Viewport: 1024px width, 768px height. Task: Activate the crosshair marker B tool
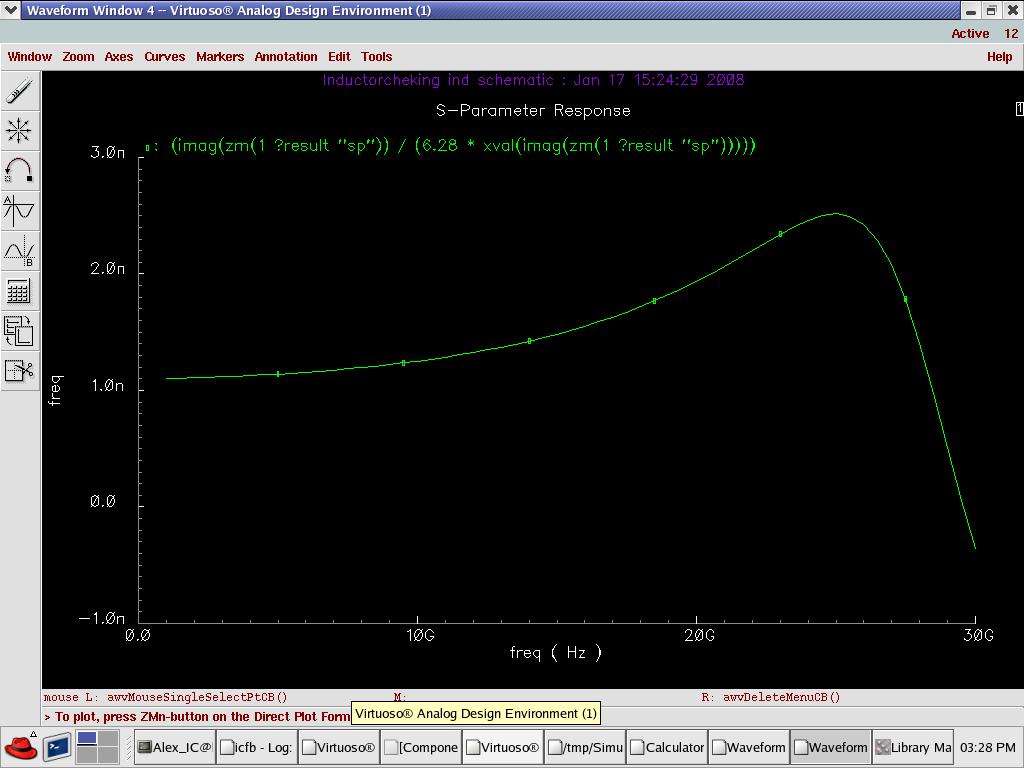click(19, 250)
